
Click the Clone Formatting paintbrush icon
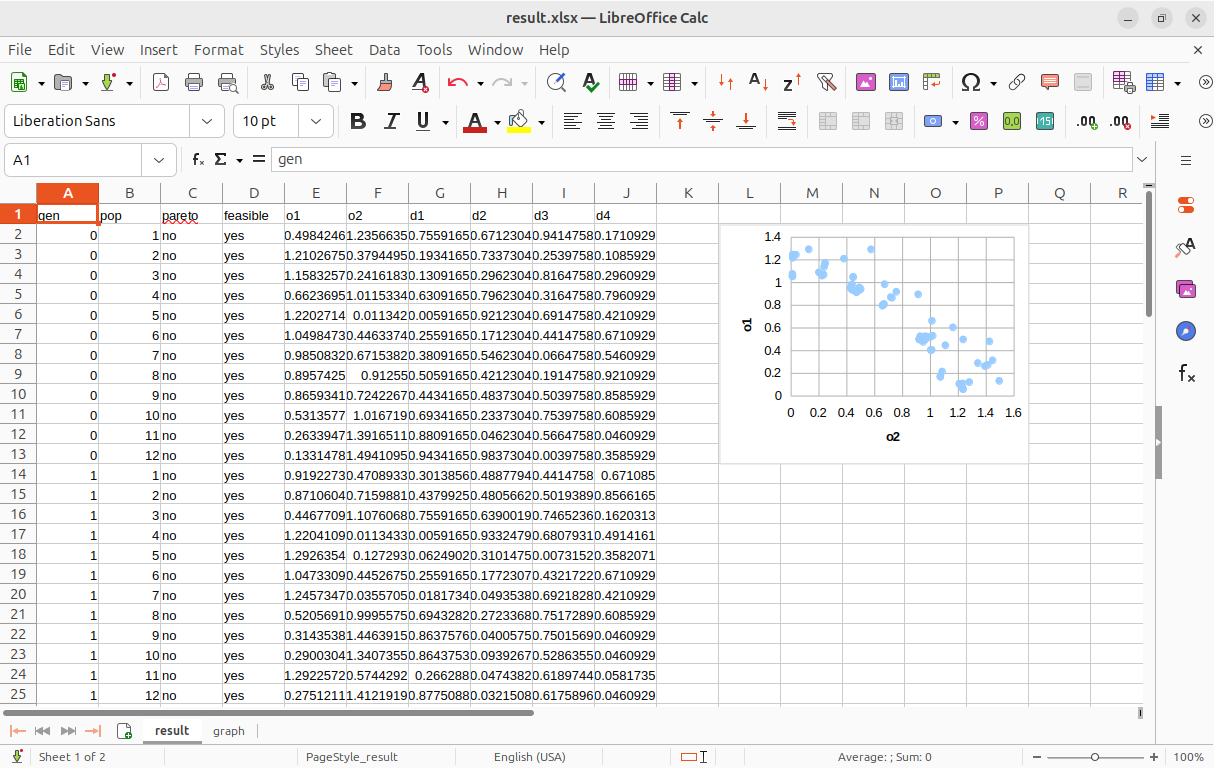385,83
